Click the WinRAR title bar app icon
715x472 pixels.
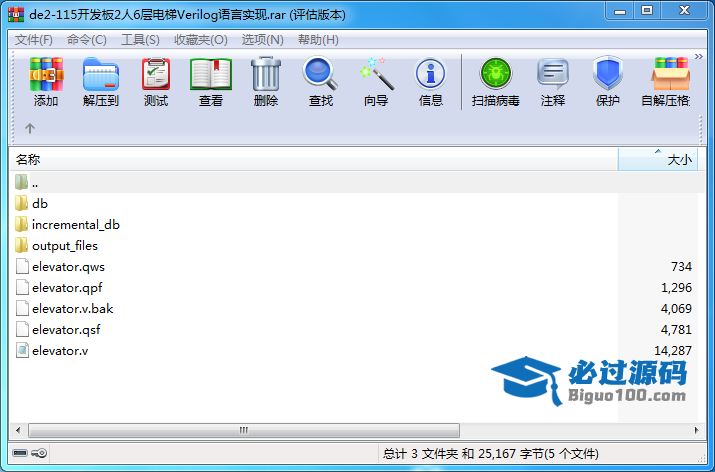click(16, 15)
